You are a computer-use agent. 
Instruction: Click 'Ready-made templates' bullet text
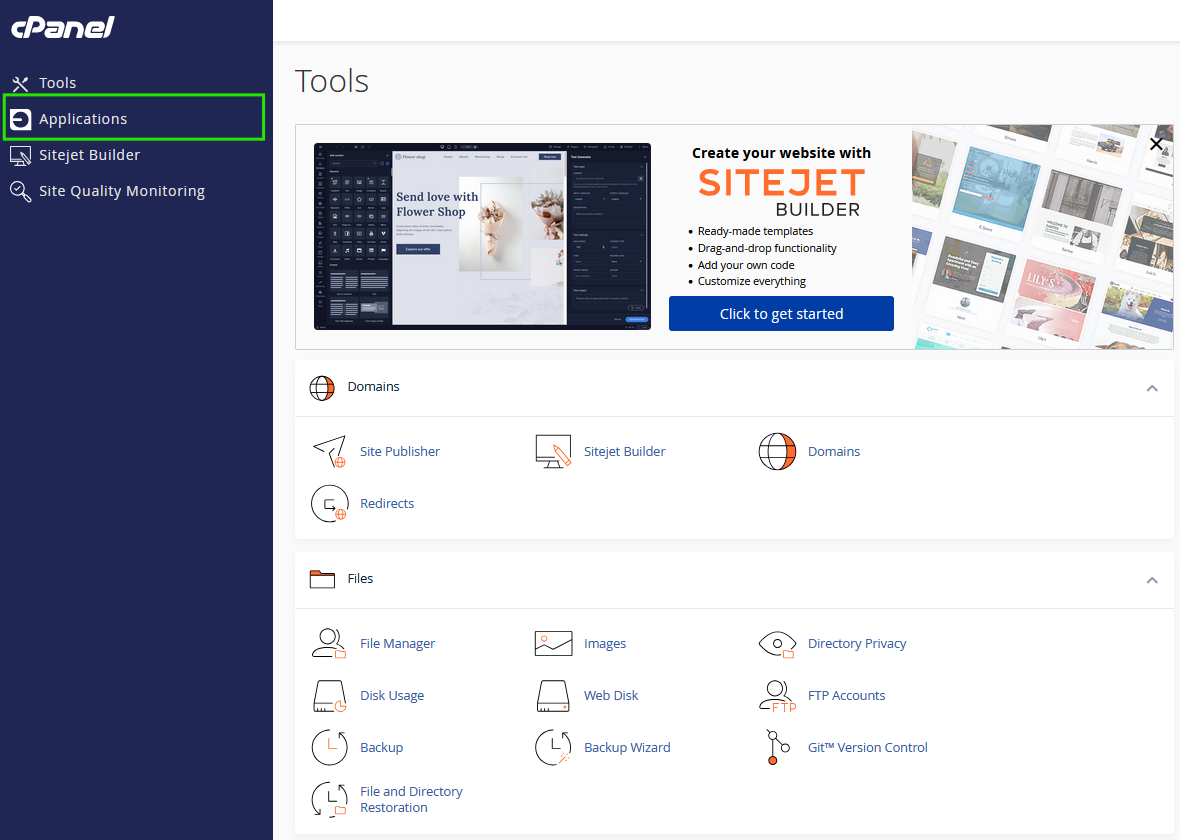756,231
